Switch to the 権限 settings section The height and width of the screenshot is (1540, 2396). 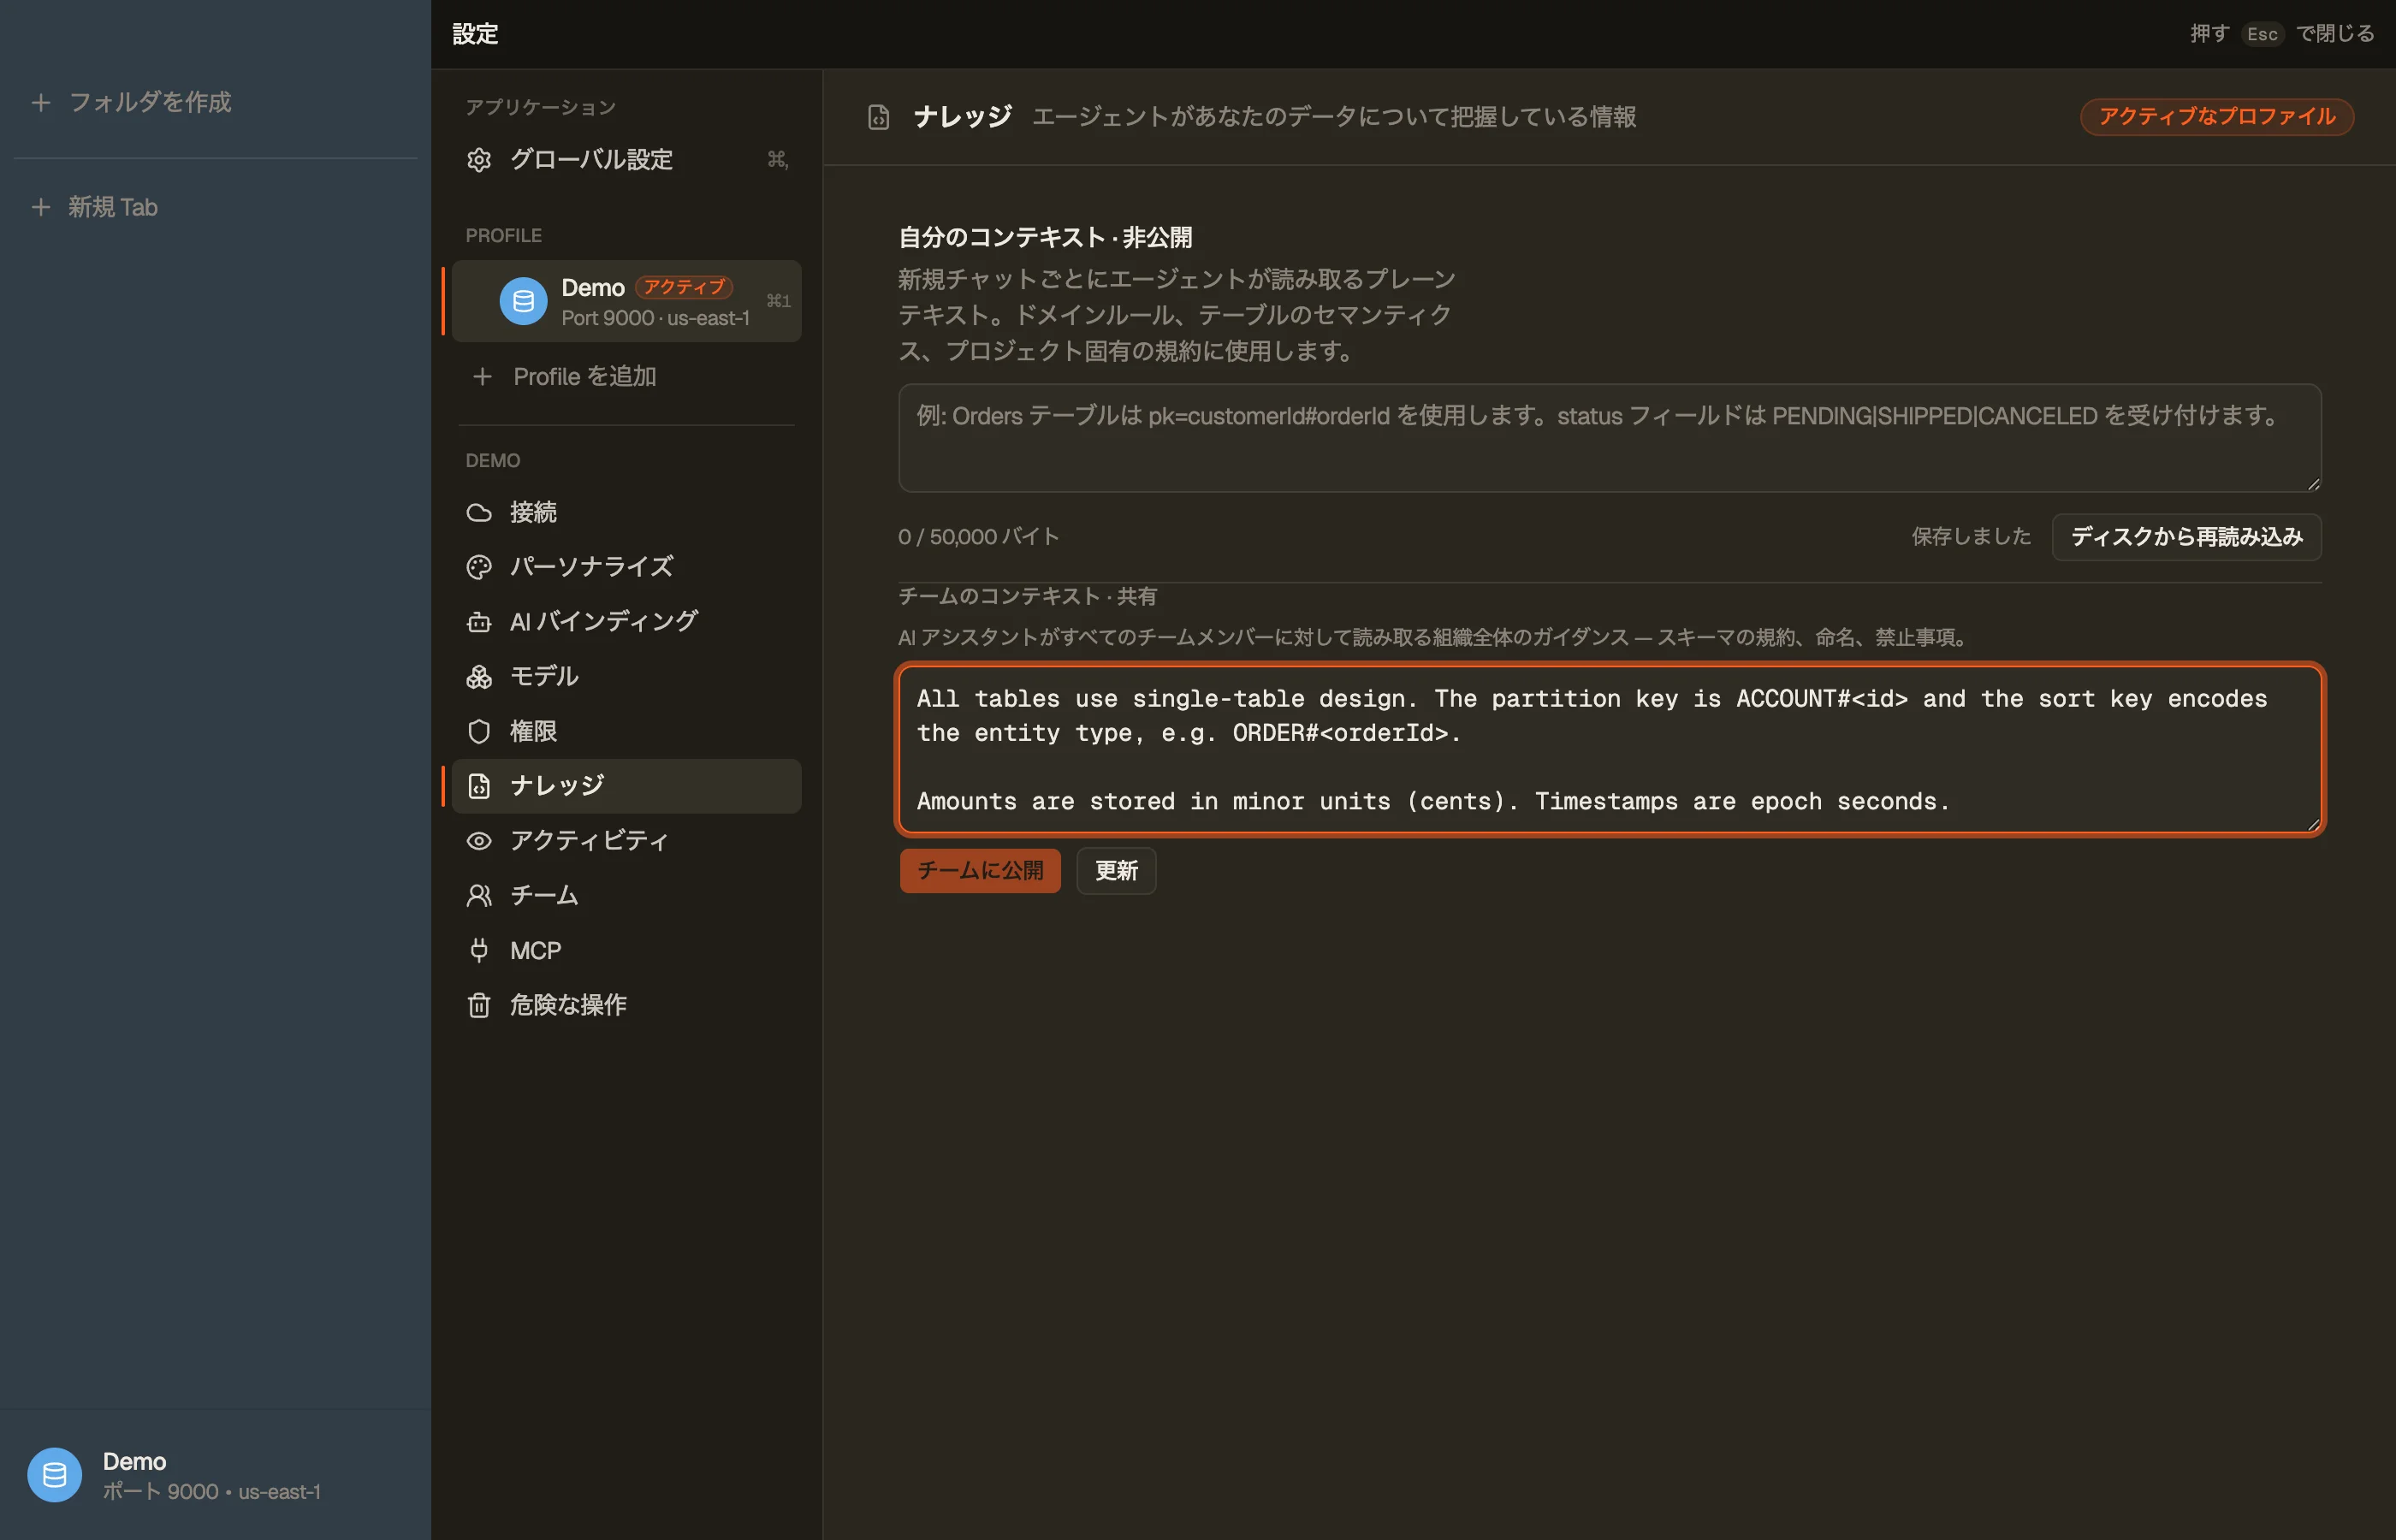point(626,731)
